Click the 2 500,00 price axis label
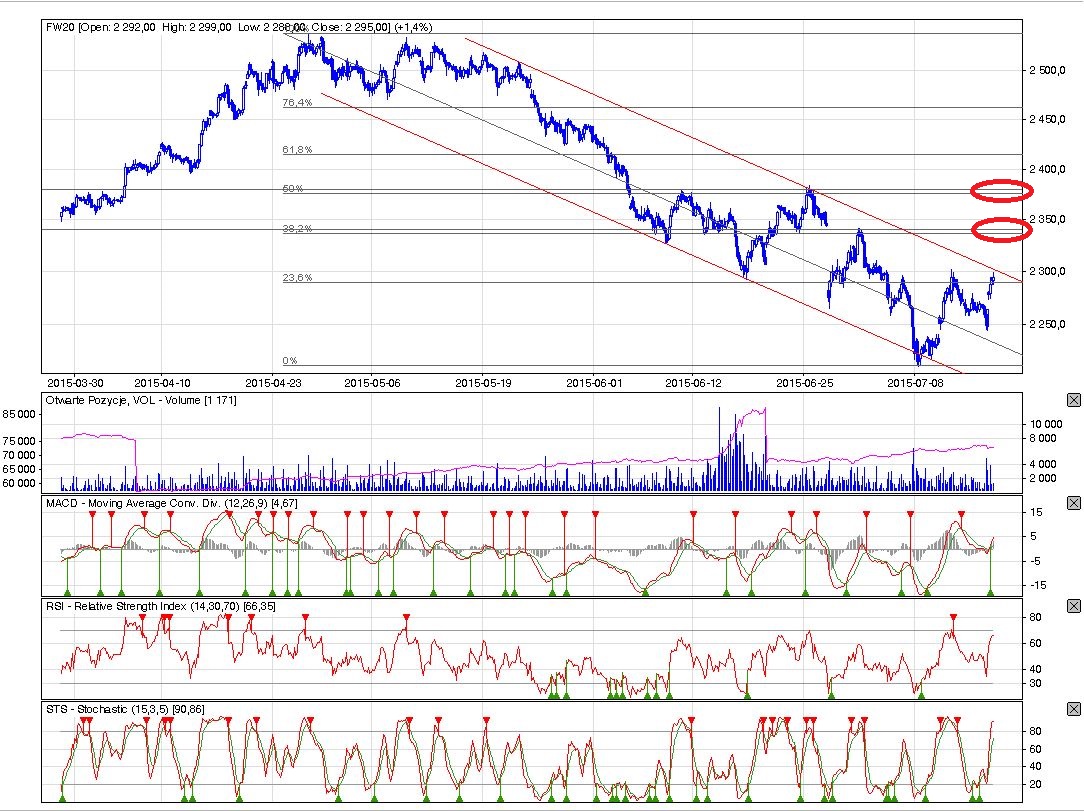This screenshot has width=1084, height=811. click(x=1047, y=70)
